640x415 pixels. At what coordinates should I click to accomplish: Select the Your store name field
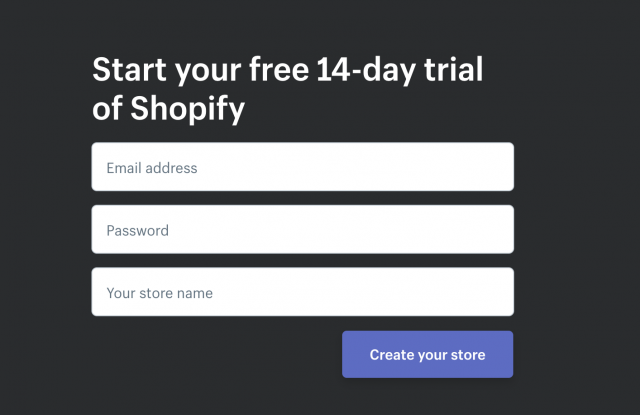coord(302,292)
